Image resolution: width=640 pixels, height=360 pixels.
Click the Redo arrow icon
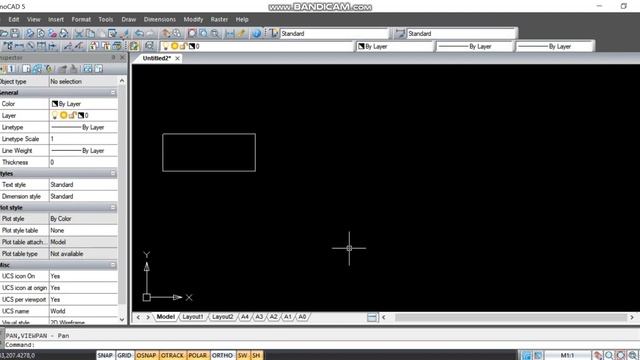[150, 33]
